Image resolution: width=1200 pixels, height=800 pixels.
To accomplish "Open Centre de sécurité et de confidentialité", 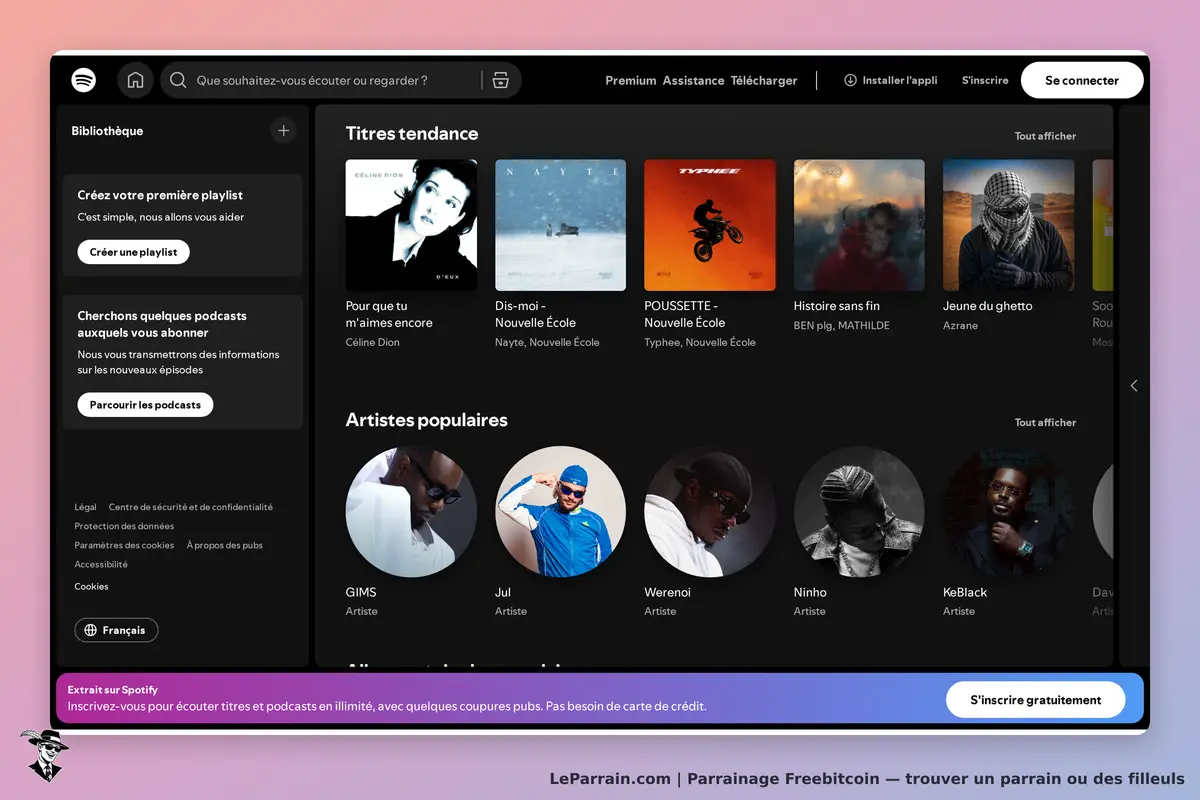I will coord(191,507).
